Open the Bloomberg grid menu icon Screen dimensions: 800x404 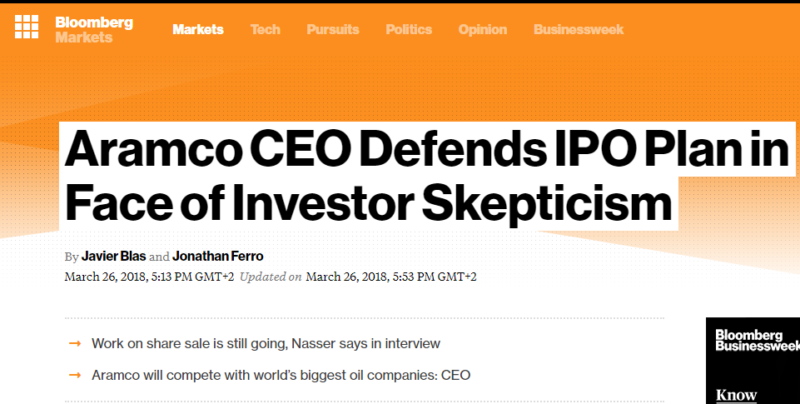pyautogui.click(x=27, y=27)
